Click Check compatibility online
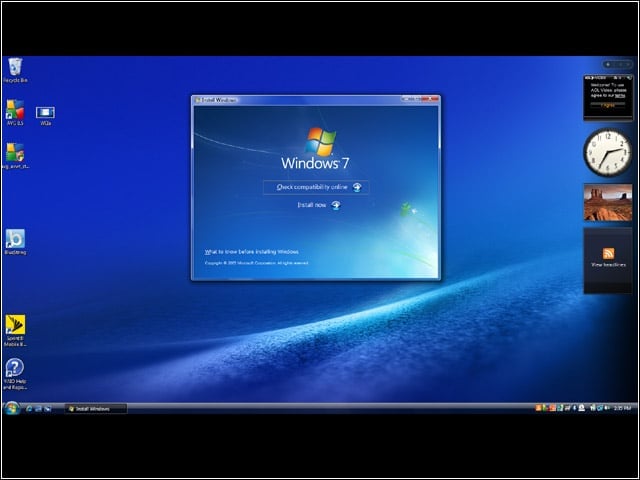Viewport: 640px width, 480px height. tap(316, 187)
